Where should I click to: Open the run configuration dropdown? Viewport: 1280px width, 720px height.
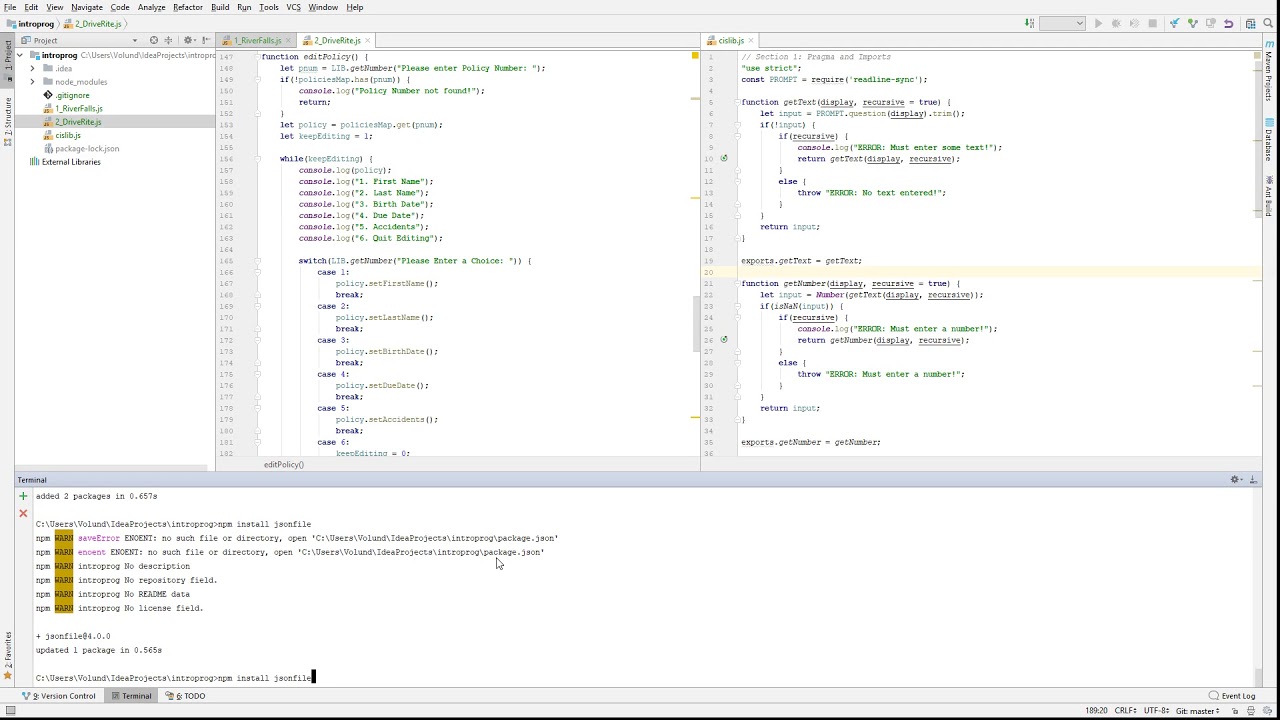tap(1062, 23)
